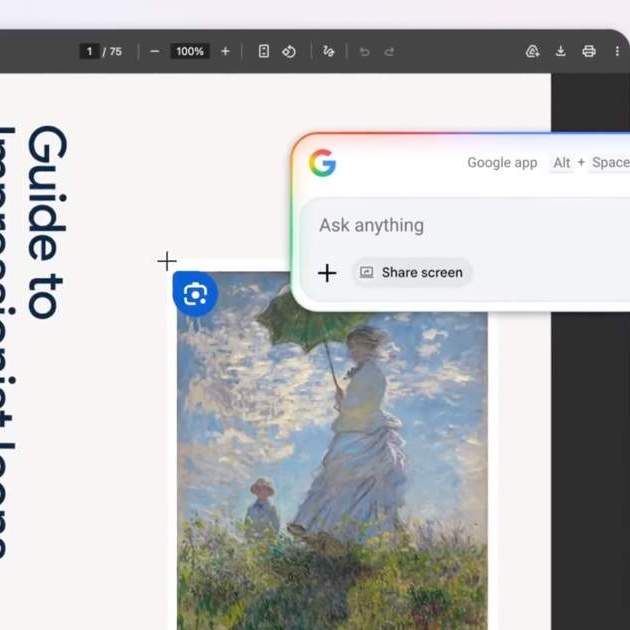Save the PDF to Google Drive
This screenshot has height=630, width=630.
532,51
